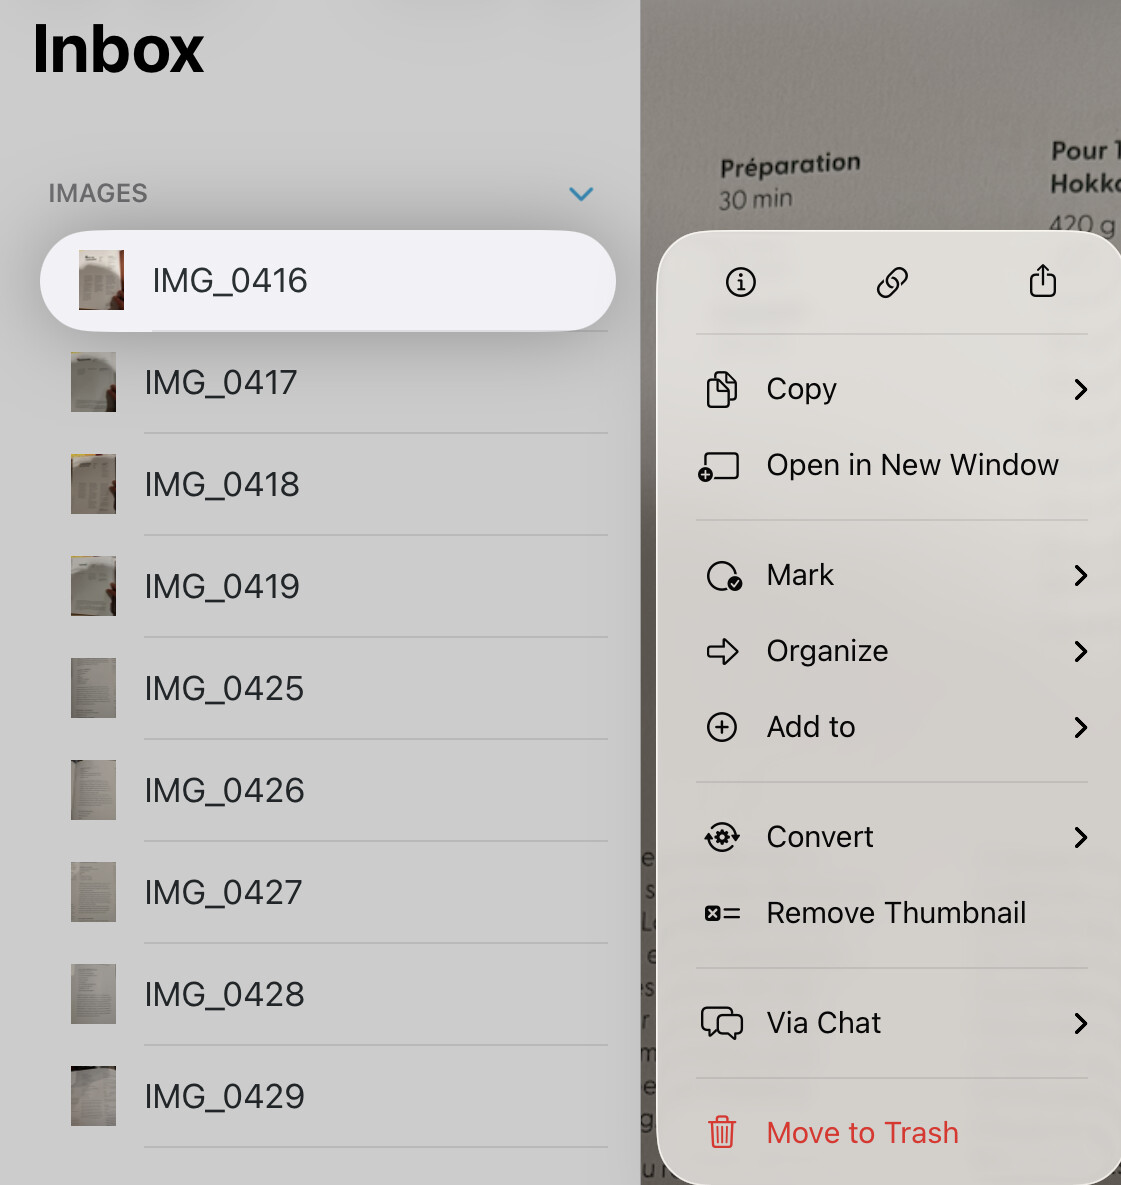The image size is (1121, 1185).
Task: Click the Convert gear icon
Action: click(722, 837)
